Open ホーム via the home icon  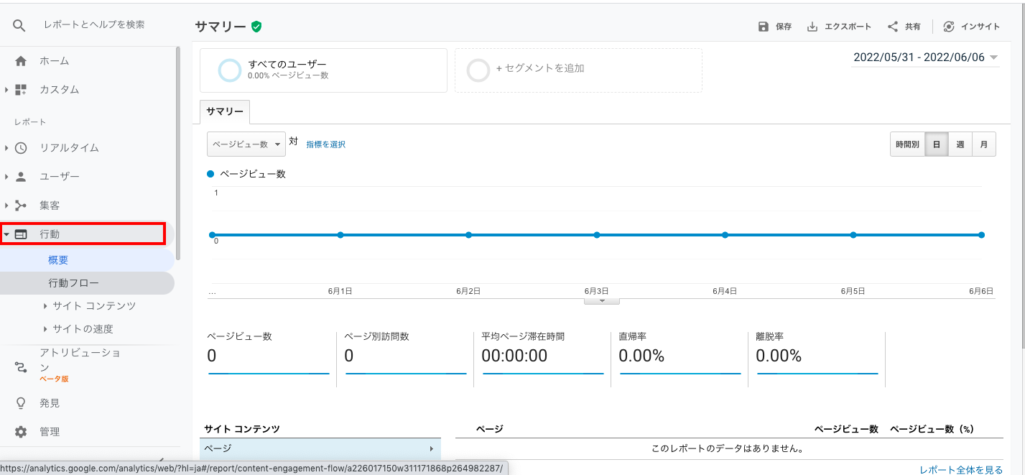(x=21, y=61)
